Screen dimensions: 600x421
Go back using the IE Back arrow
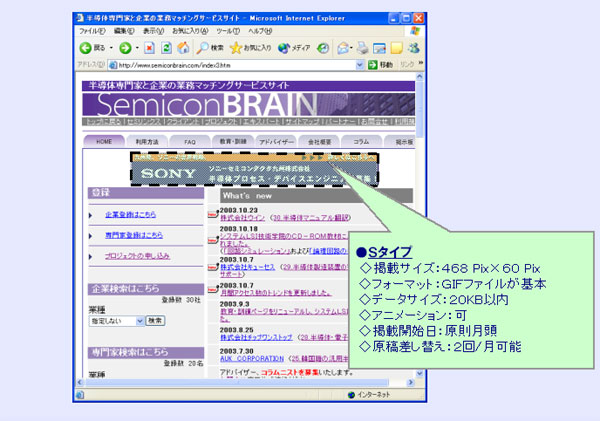coord(85,48)
